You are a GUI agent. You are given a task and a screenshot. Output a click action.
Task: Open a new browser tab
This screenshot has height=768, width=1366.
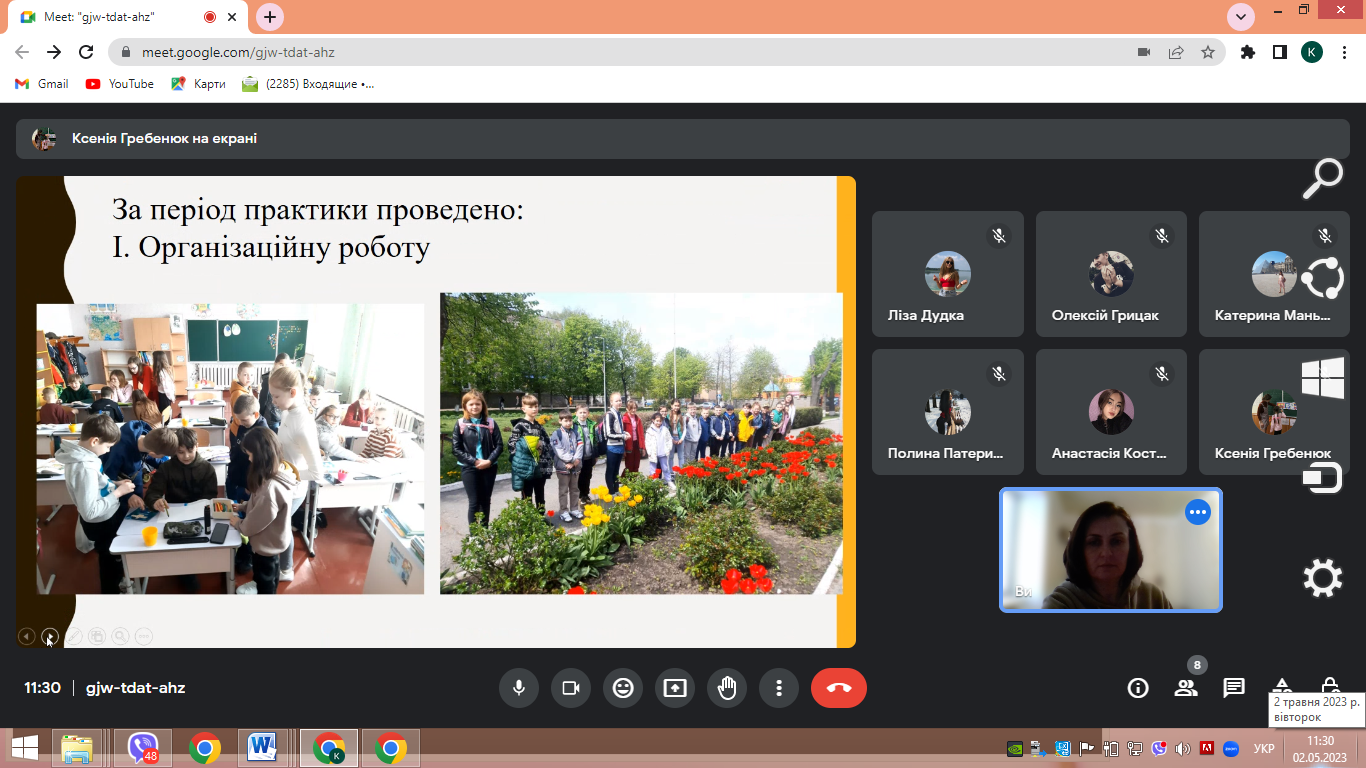[x=270, y=17]
